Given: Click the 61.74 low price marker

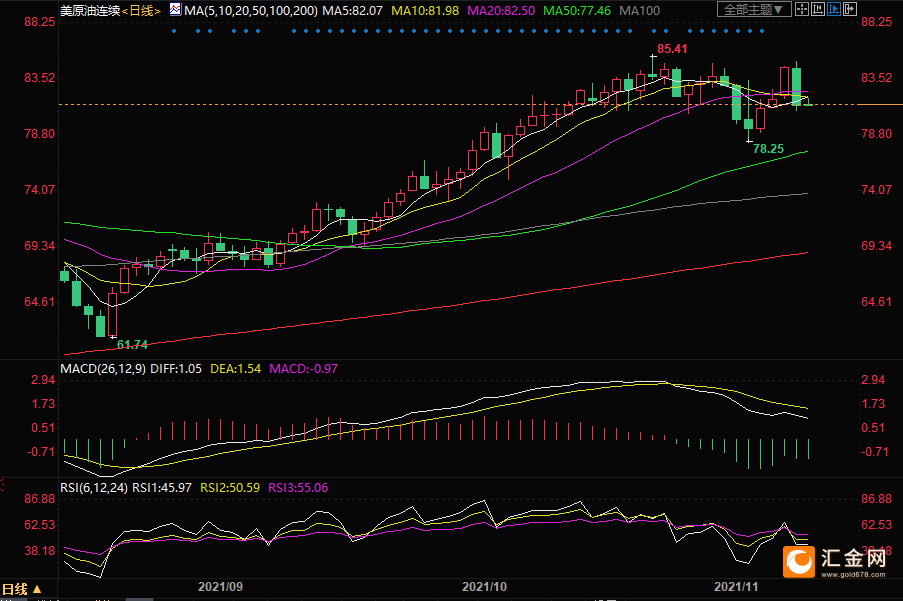Looking at the screenshot, I should coord(132,344).
